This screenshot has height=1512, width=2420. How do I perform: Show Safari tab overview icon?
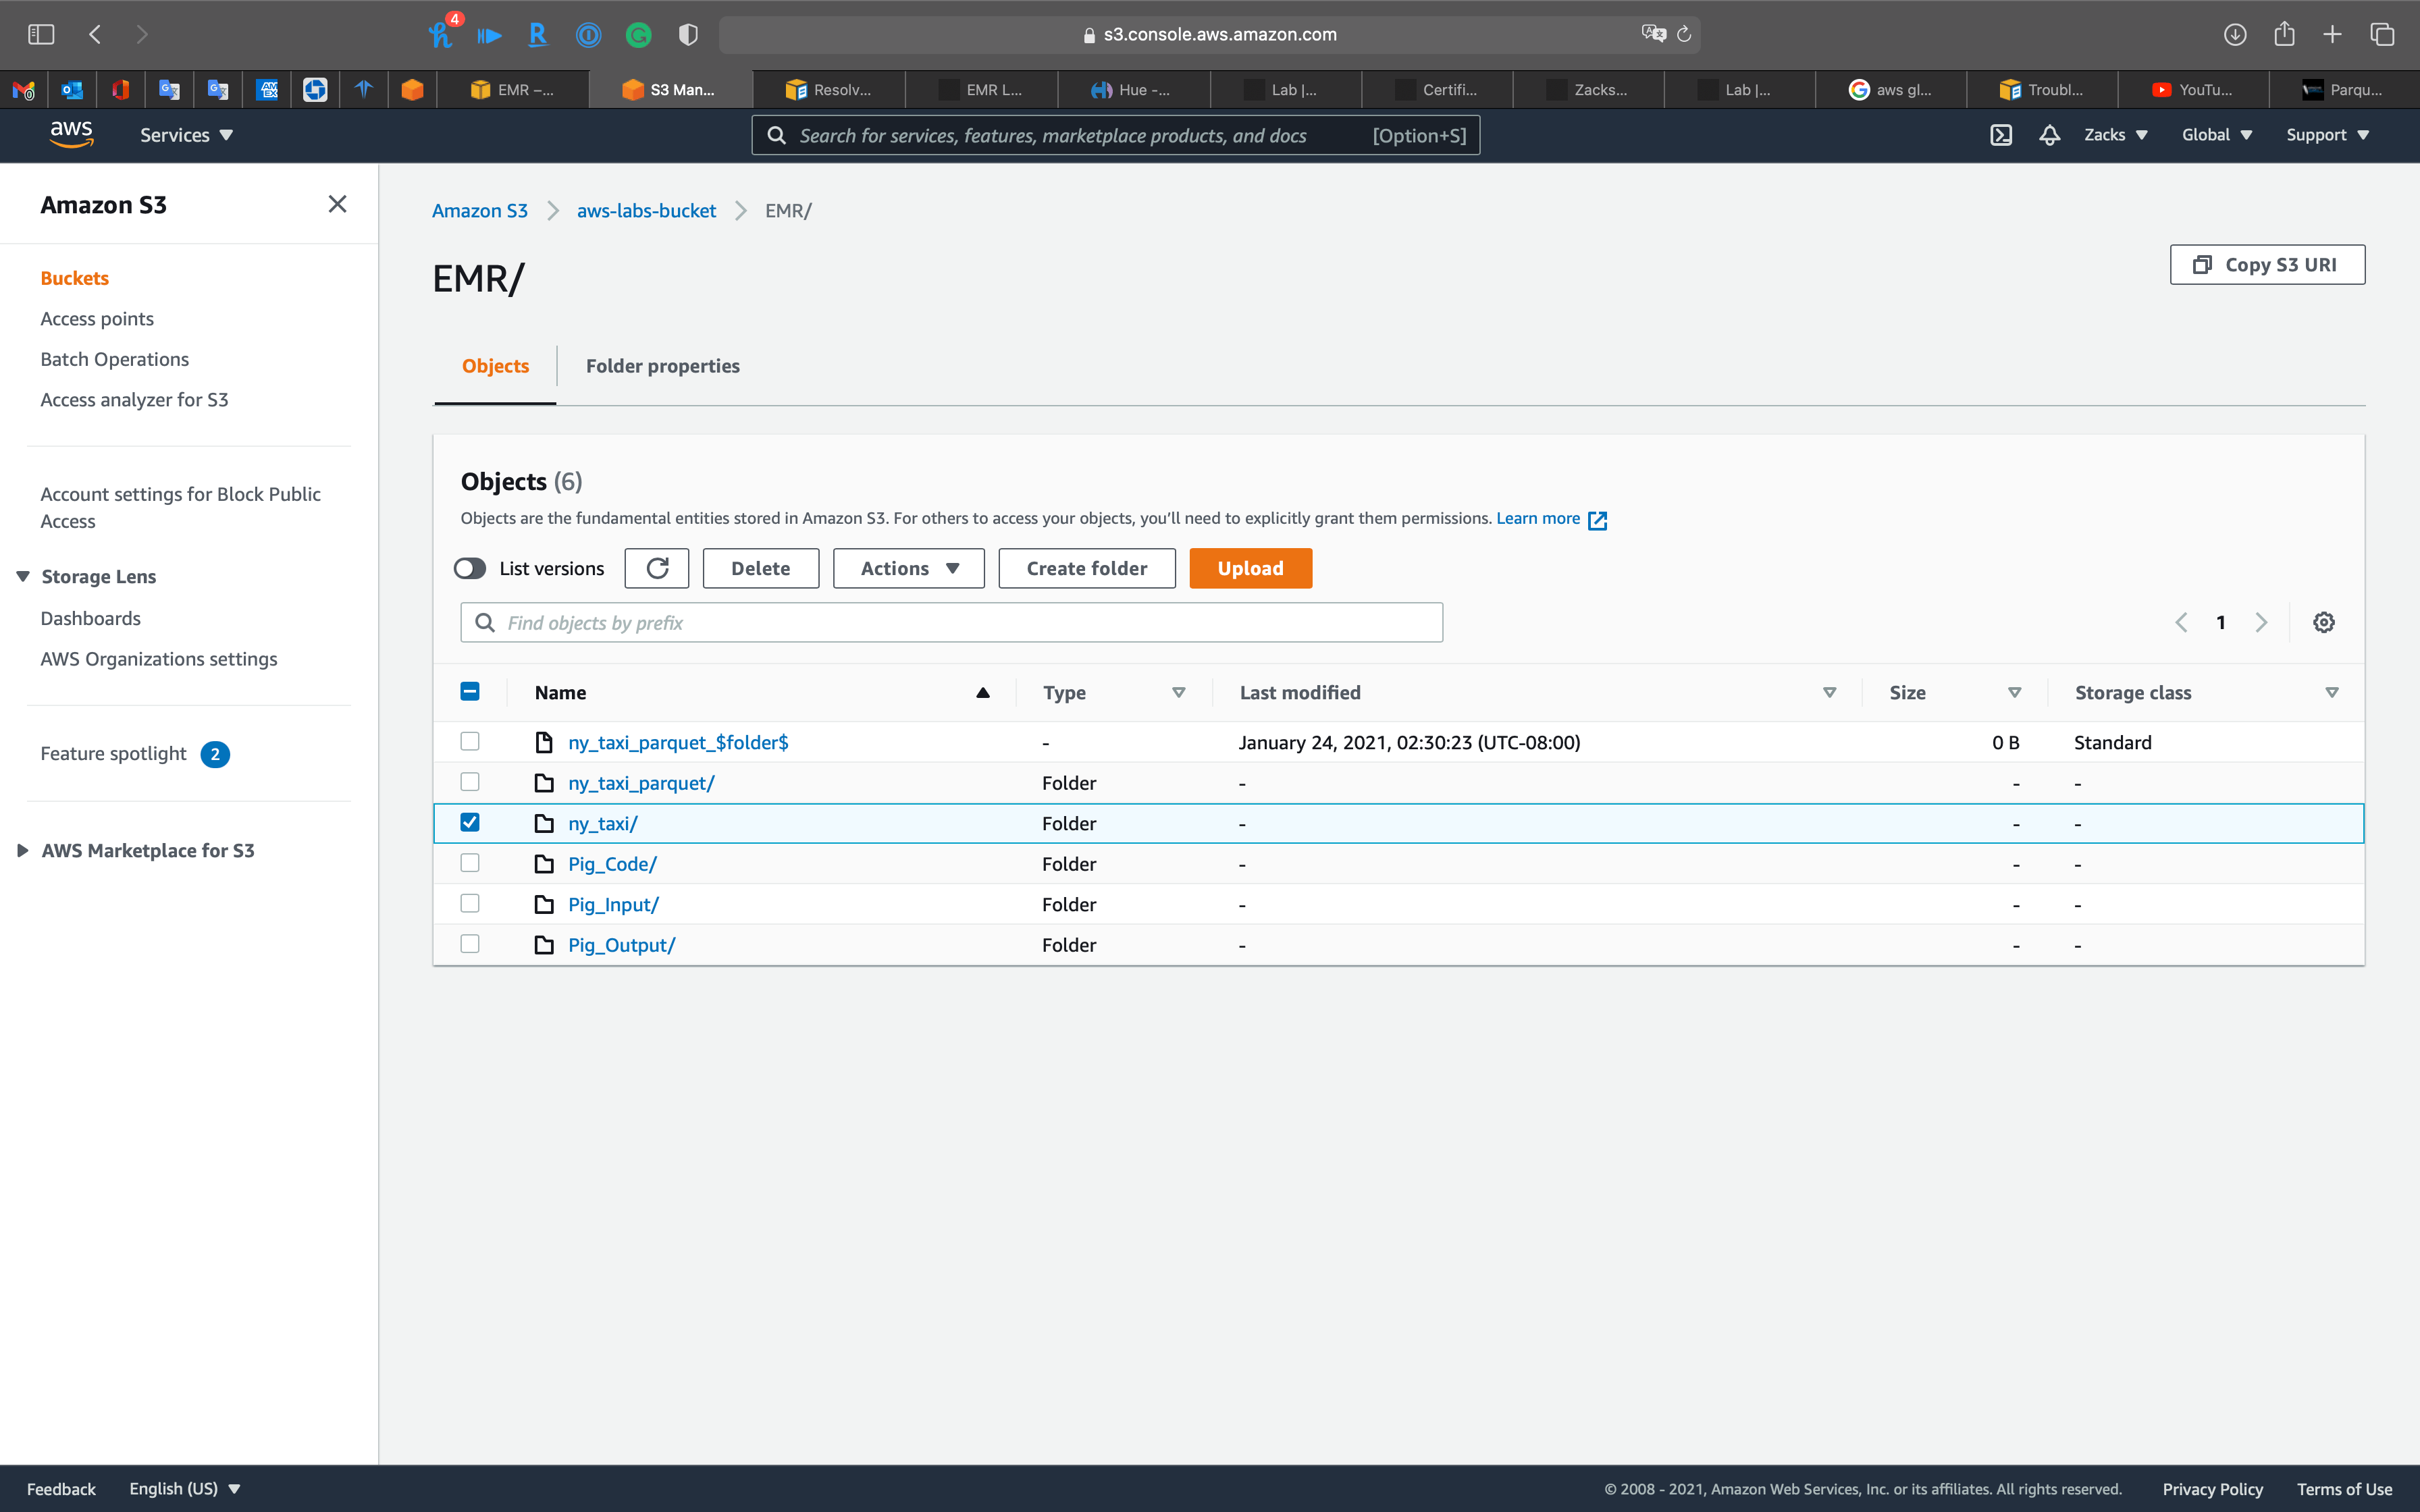click(x=2382, y=34)
